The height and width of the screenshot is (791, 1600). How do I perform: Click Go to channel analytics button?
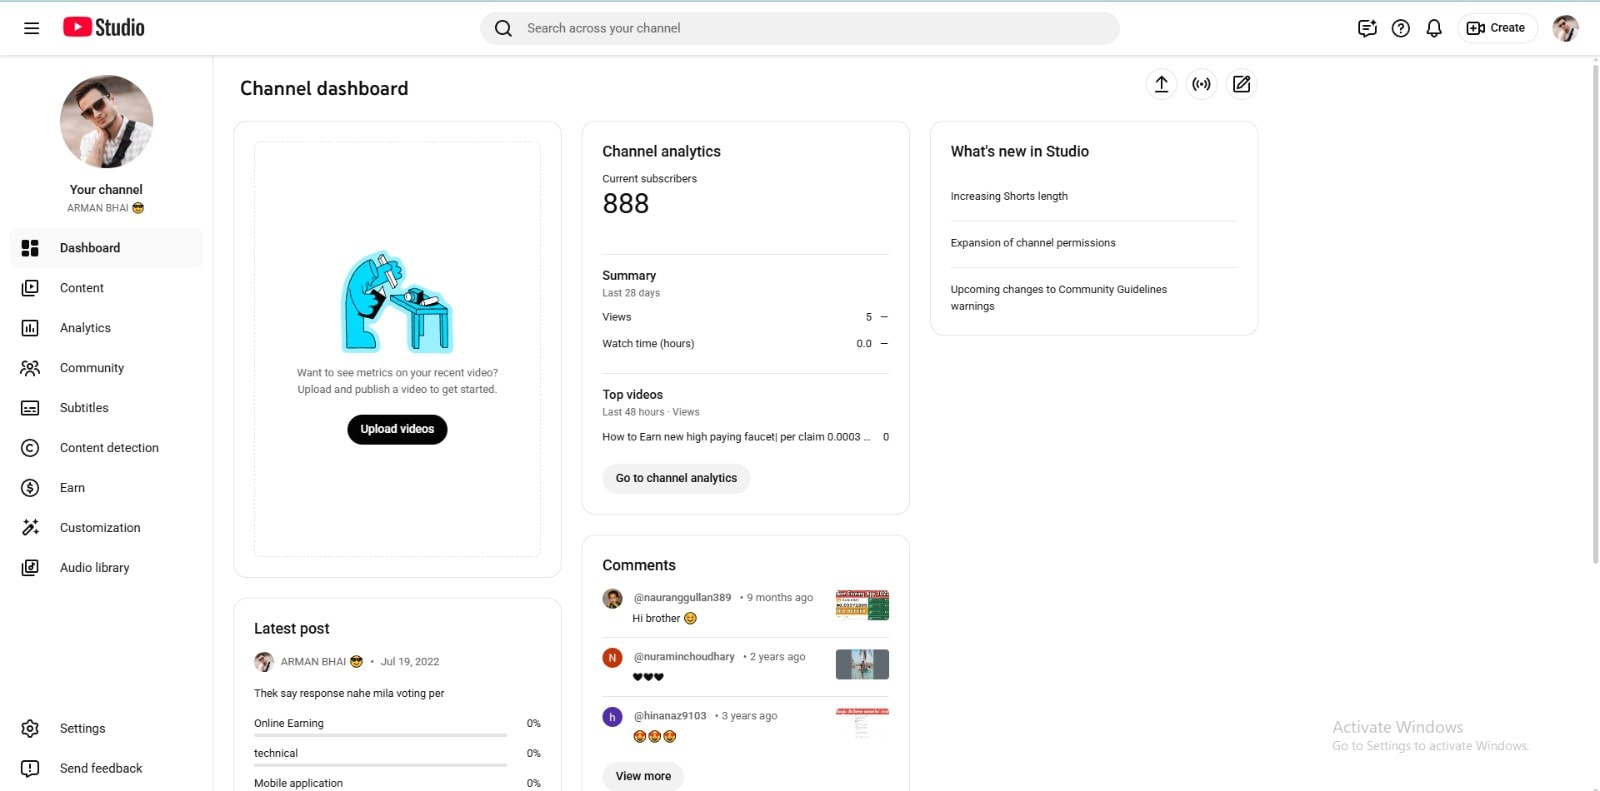676,478
